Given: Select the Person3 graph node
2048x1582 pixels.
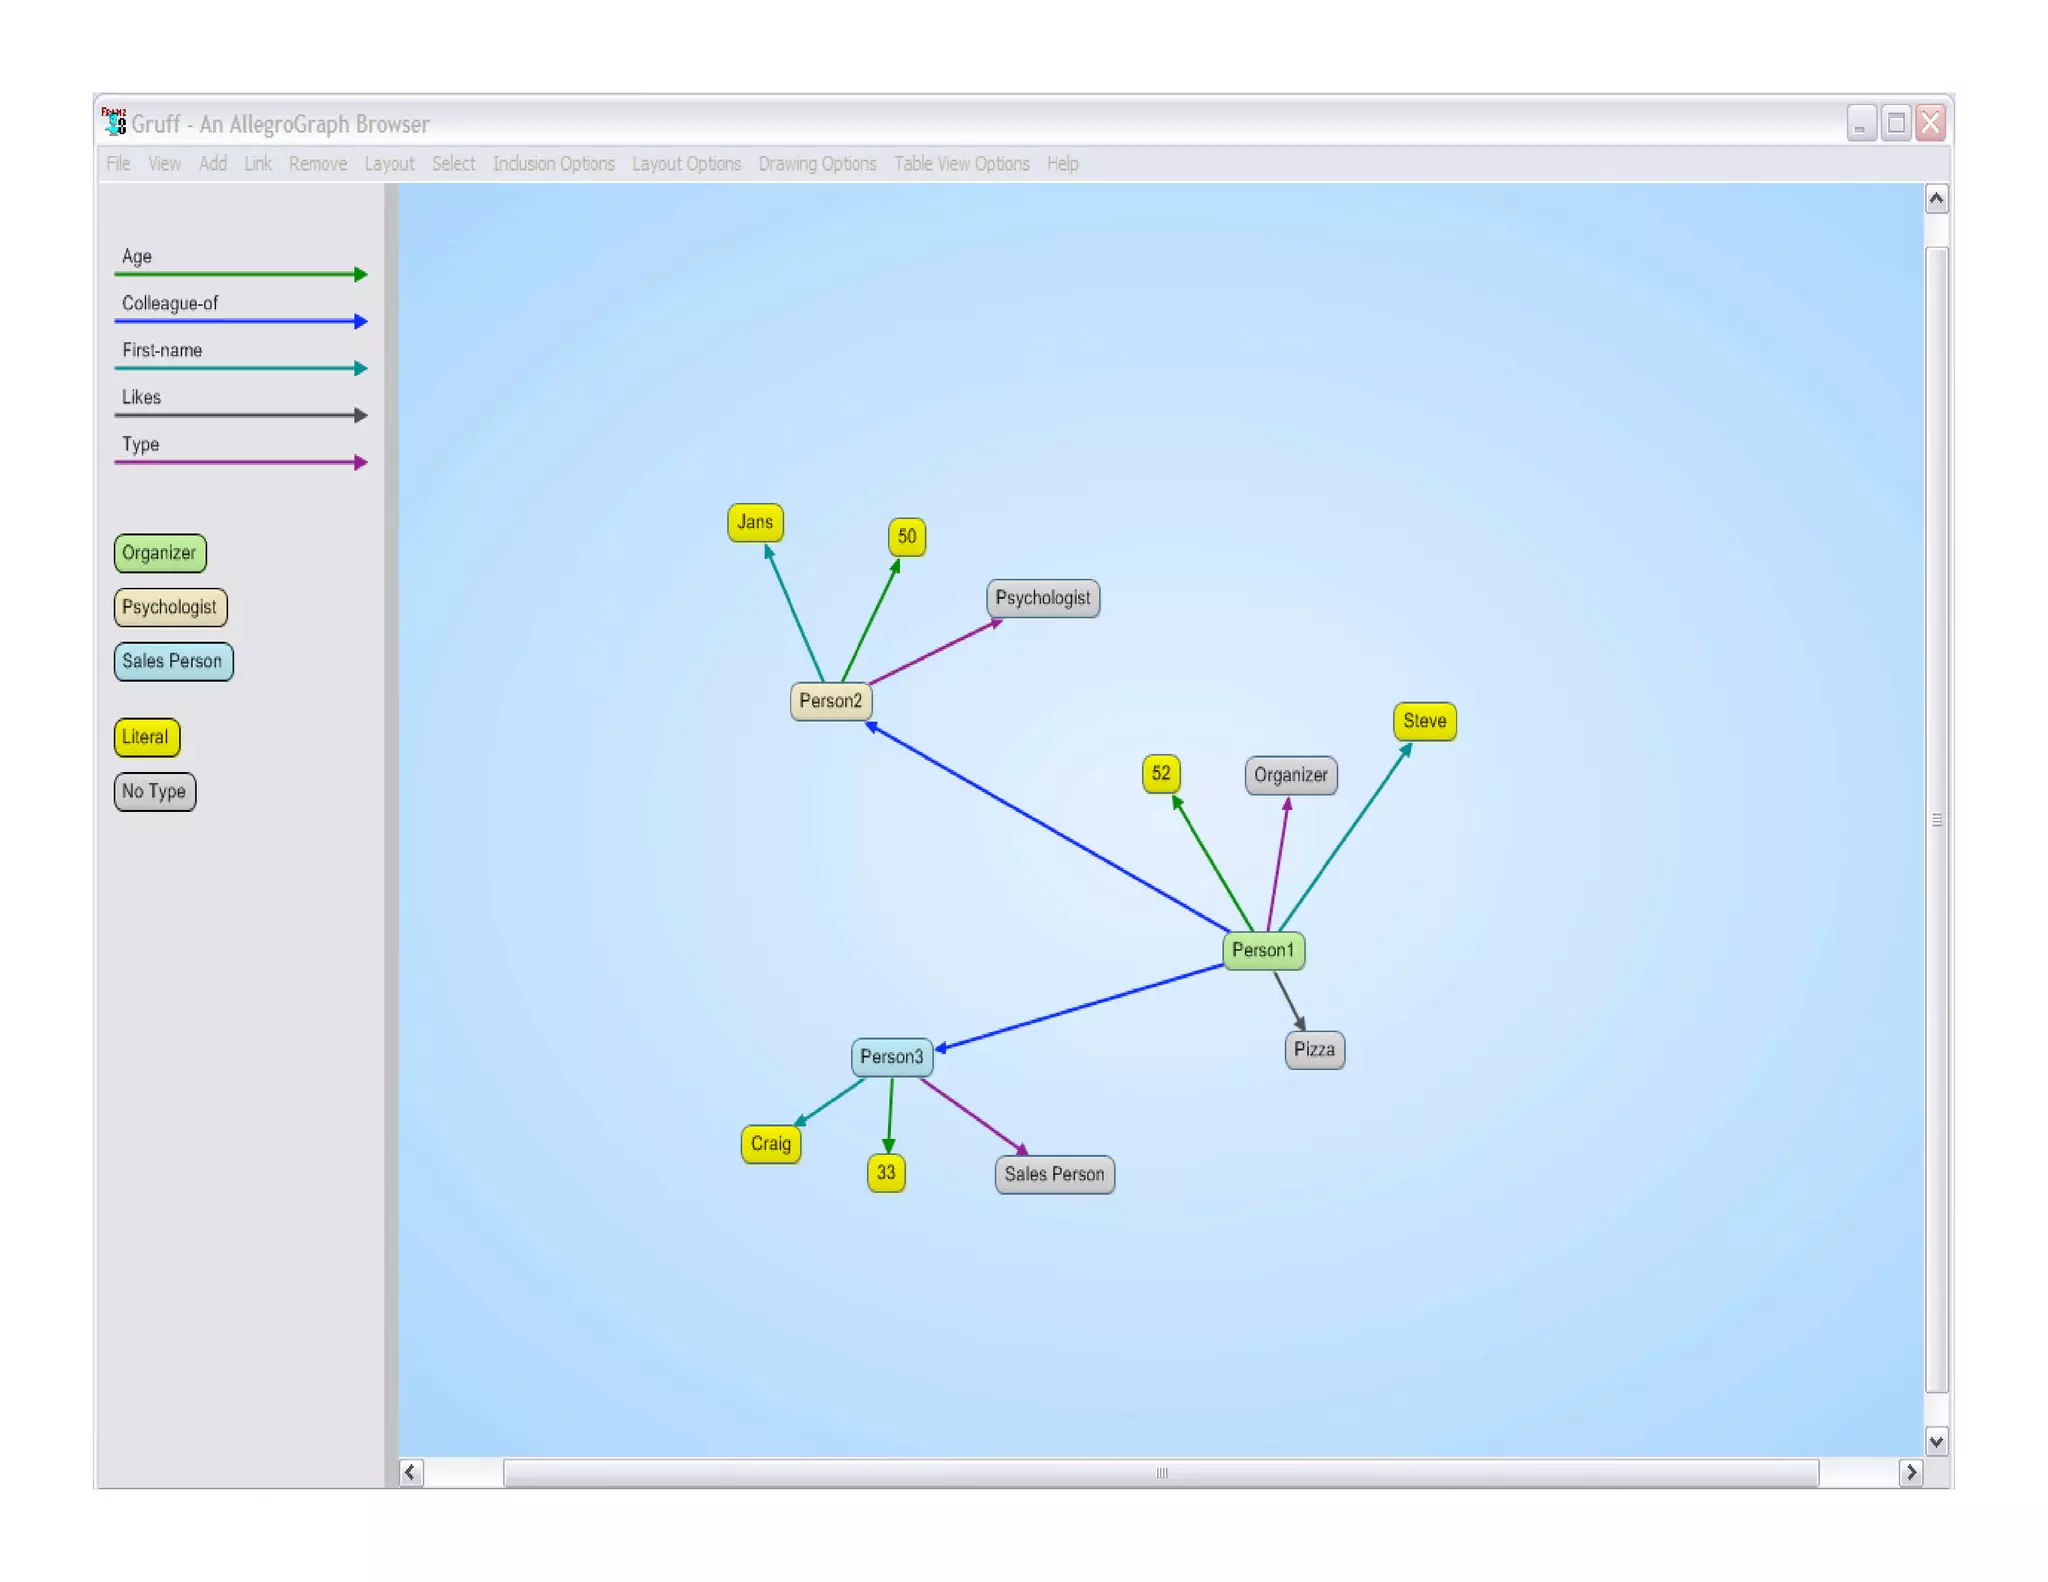Looking at the screenshot, I should click(x=891, y=1057).
